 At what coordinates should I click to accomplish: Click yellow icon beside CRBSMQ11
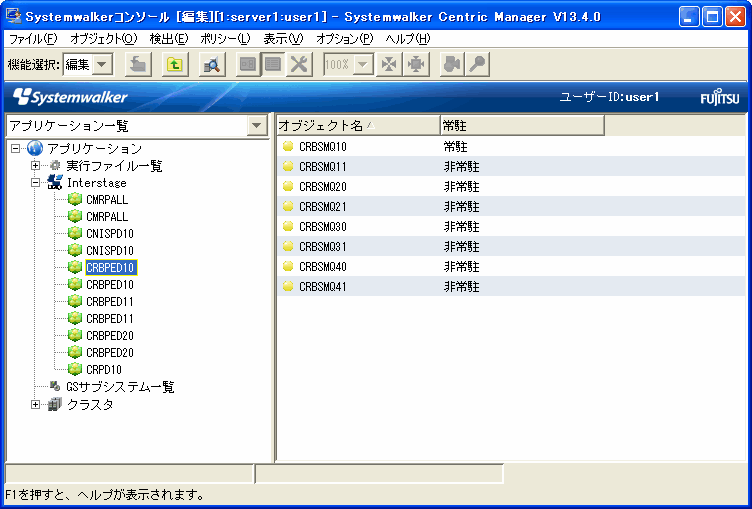288,166
